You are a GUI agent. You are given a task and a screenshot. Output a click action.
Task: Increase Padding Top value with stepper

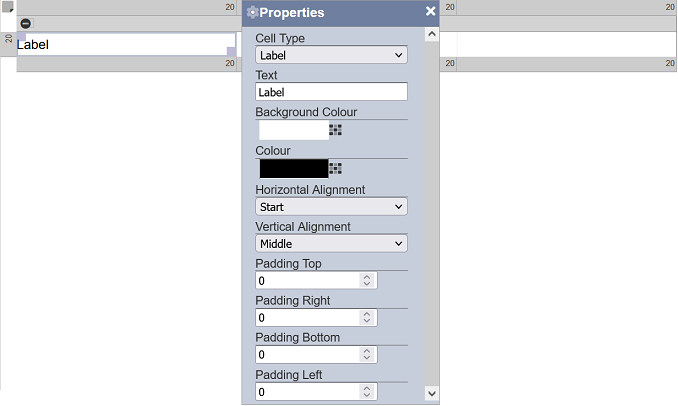(367, 277)
